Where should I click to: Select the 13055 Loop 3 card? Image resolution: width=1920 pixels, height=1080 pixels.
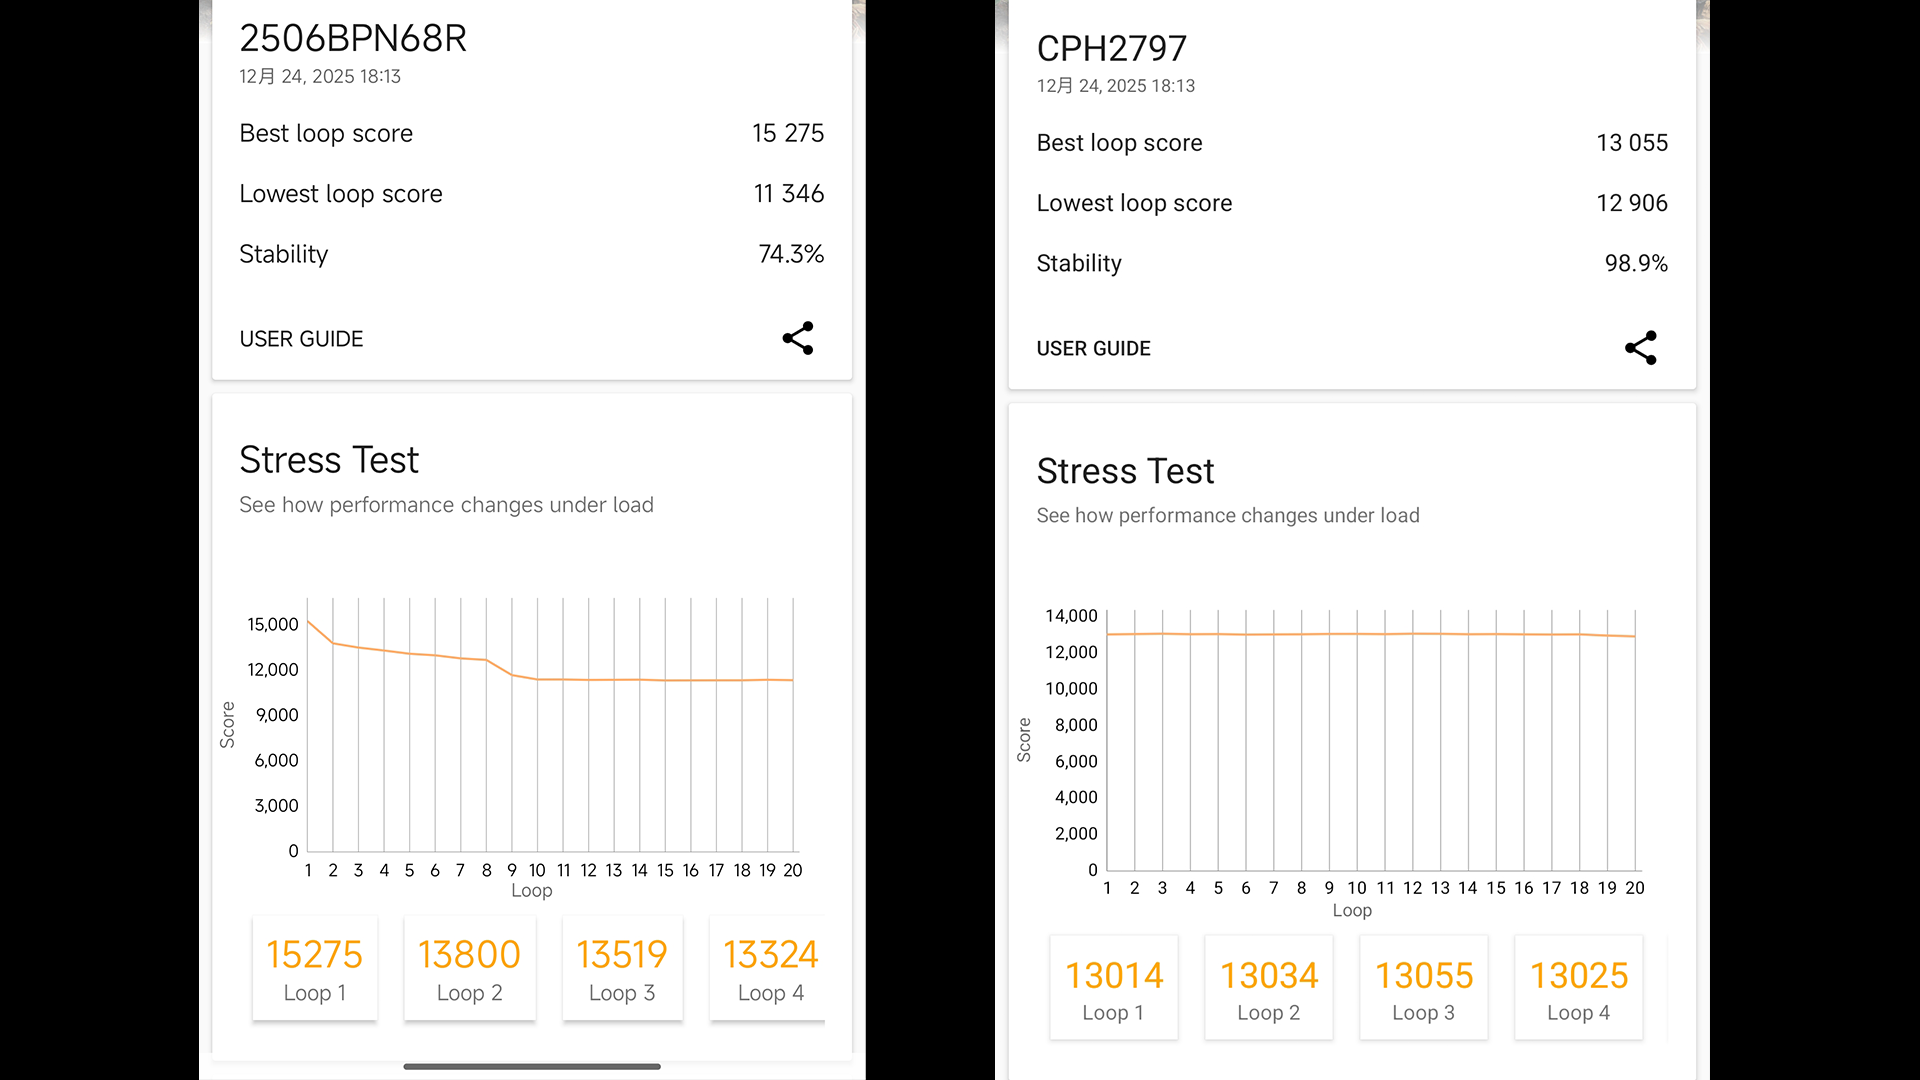coord(1423,988)
